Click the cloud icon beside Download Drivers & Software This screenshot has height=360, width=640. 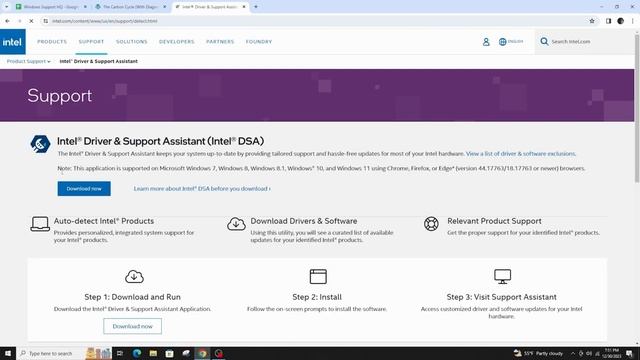point(236,224)
